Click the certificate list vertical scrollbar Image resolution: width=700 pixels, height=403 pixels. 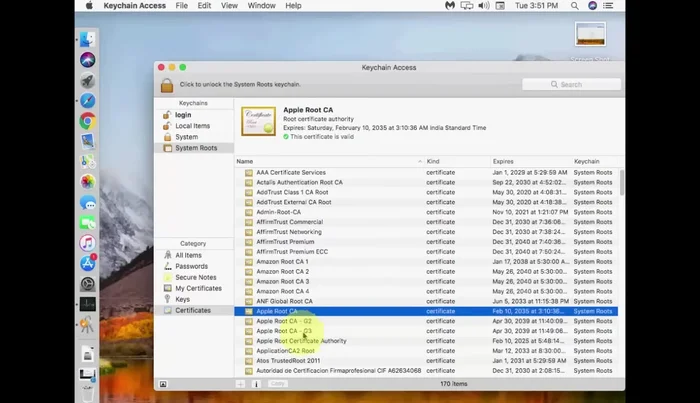[x=622, y=185]
